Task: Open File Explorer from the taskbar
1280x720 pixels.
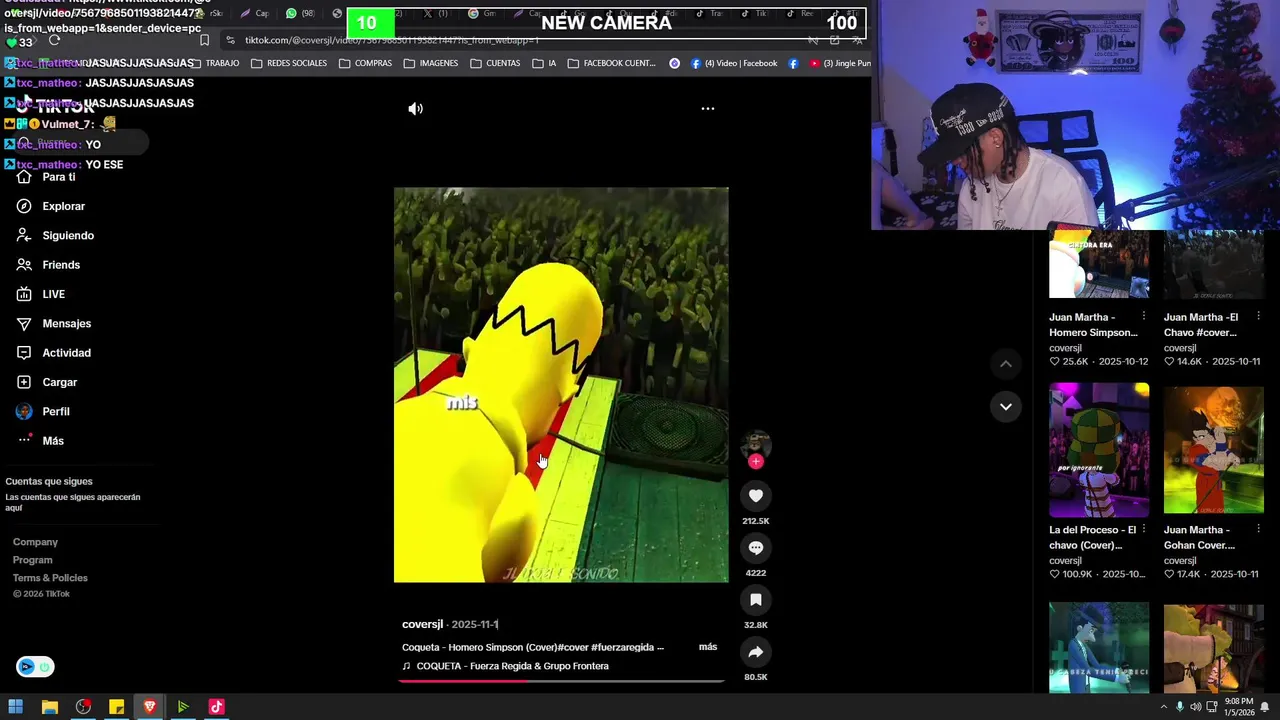Action: pyautogui.click(x=49, y=707)
